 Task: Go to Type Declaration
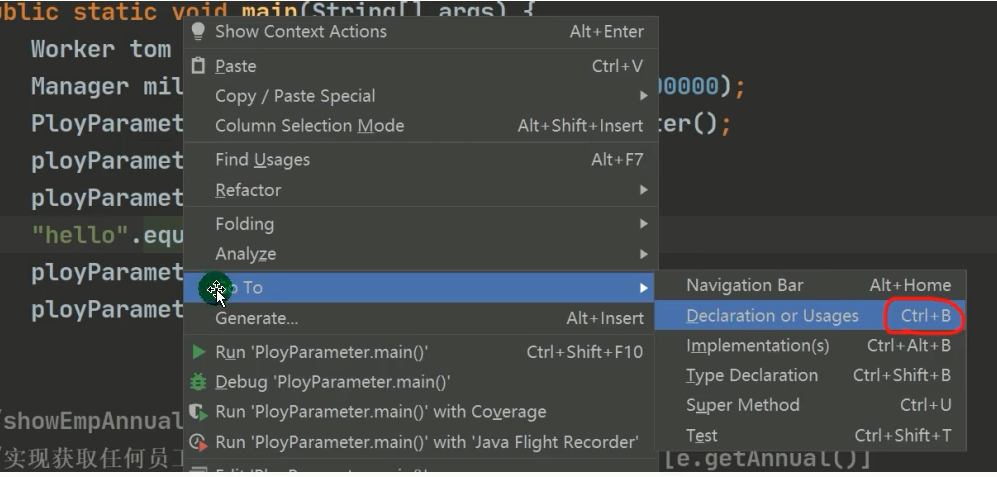click(x=751, y=376)
